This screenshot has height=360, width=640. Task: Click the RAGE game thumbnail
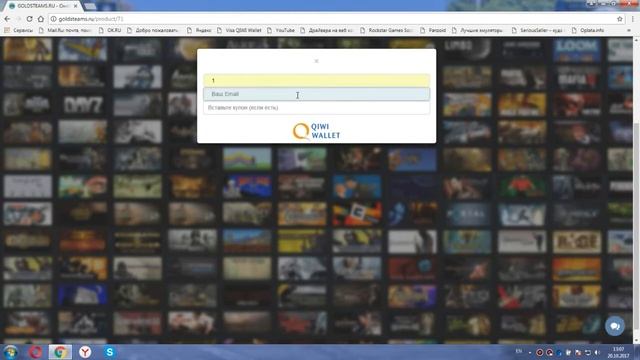tap(576, 242)
